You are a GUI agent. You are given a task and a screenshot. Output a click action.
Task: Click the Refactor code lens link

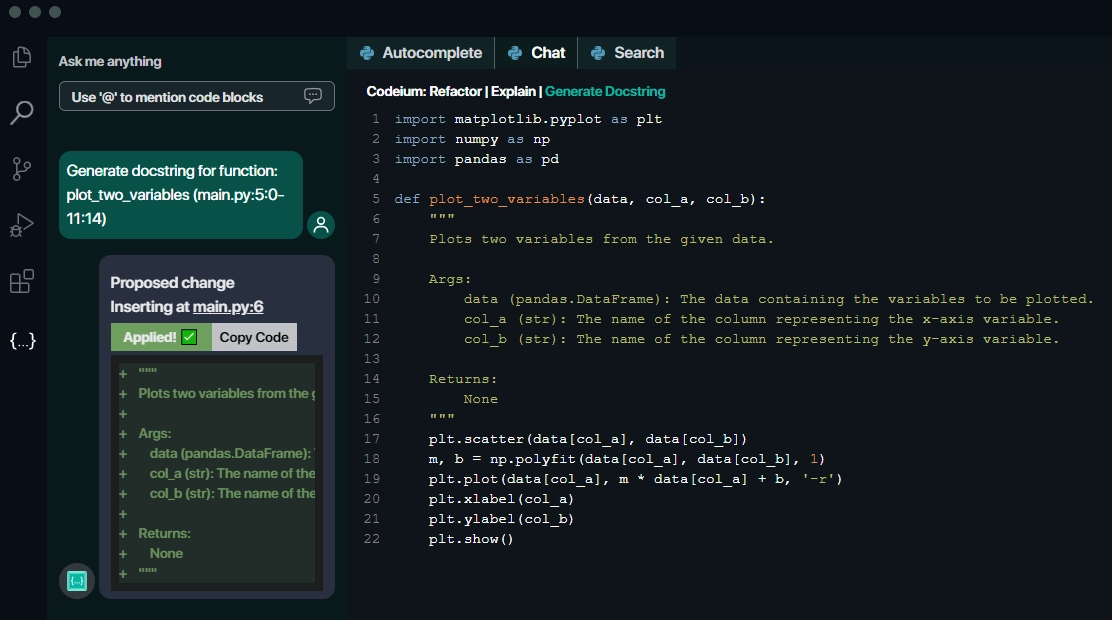click(455, 91)
